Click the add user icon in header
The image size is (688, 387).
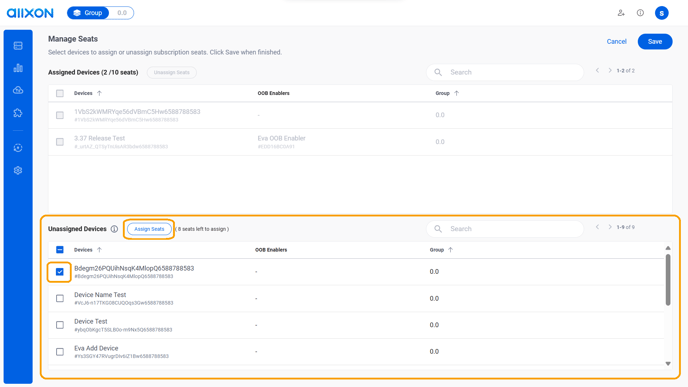point(621,13)
